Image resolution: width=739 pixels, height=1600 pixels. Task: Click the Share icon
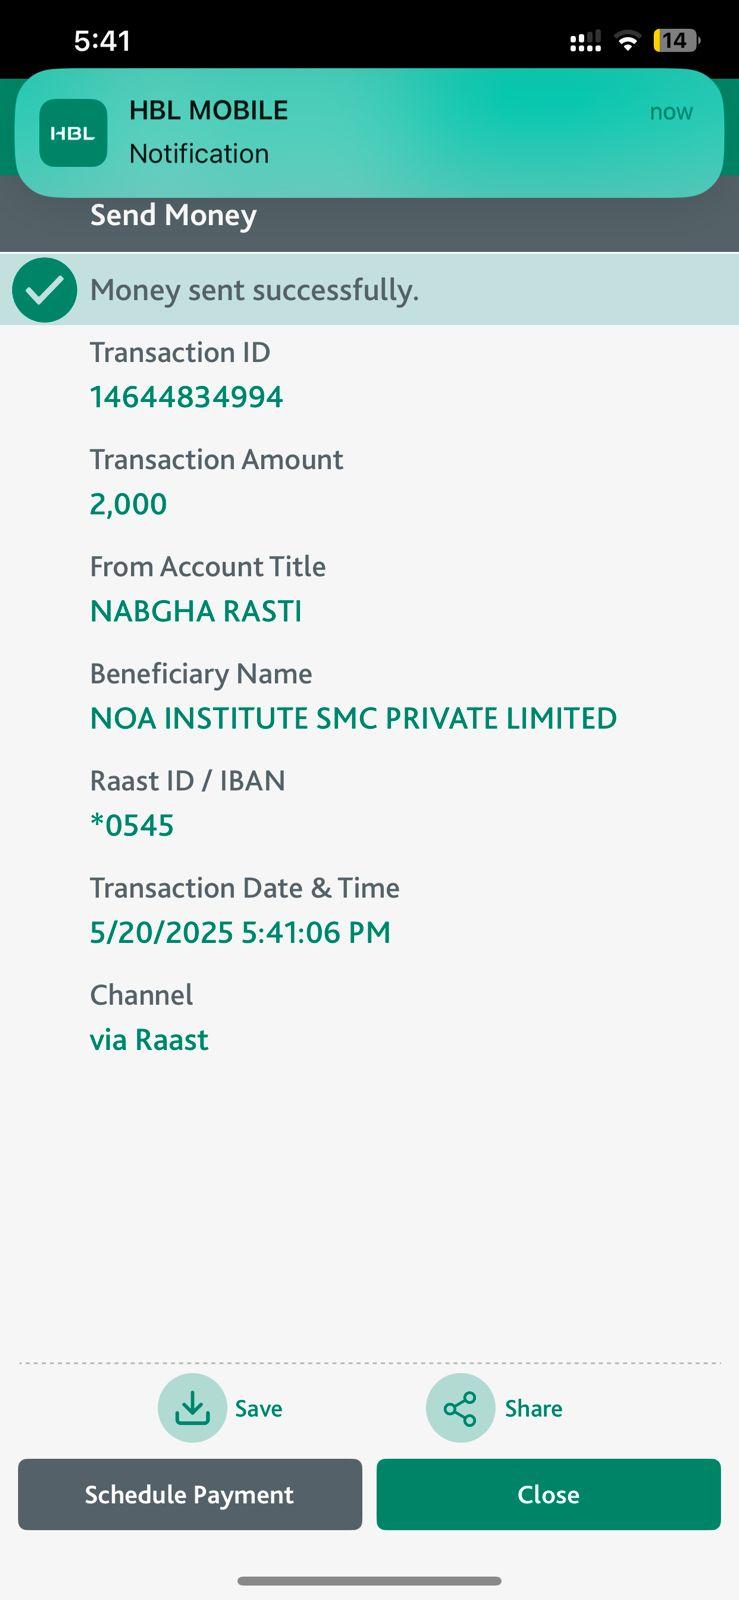click(460, 1408)
